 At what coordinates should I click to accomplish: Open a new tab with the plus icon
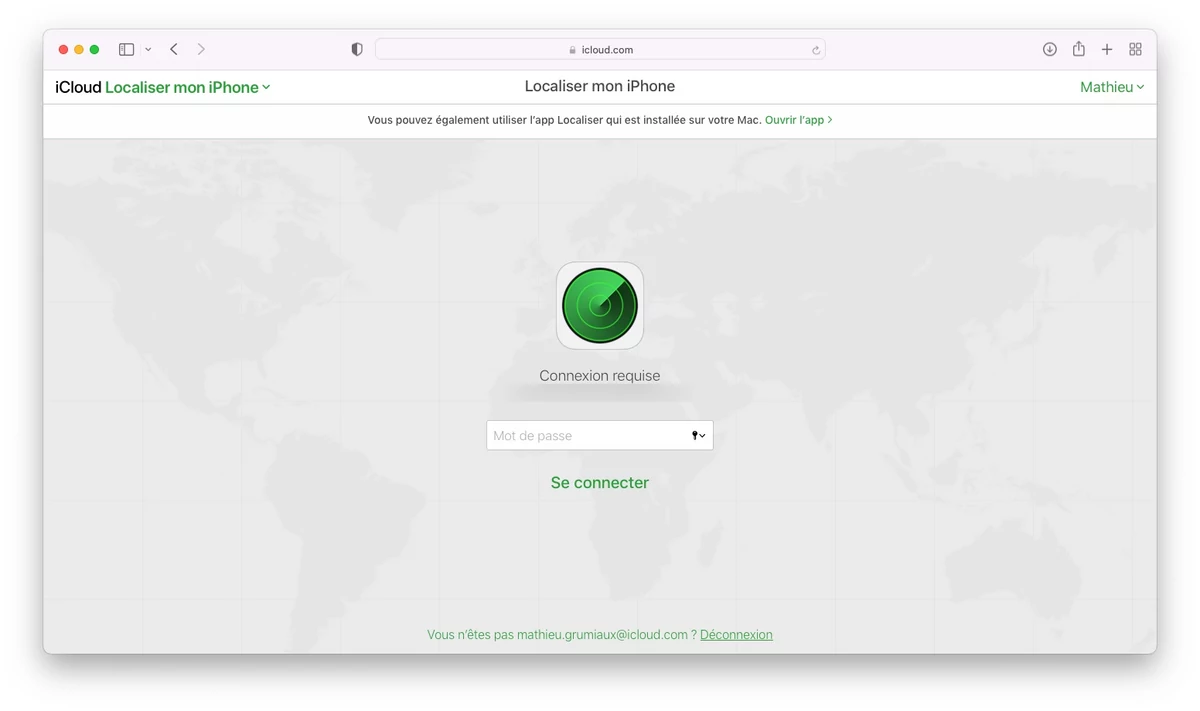click(x=1107, y=49)
